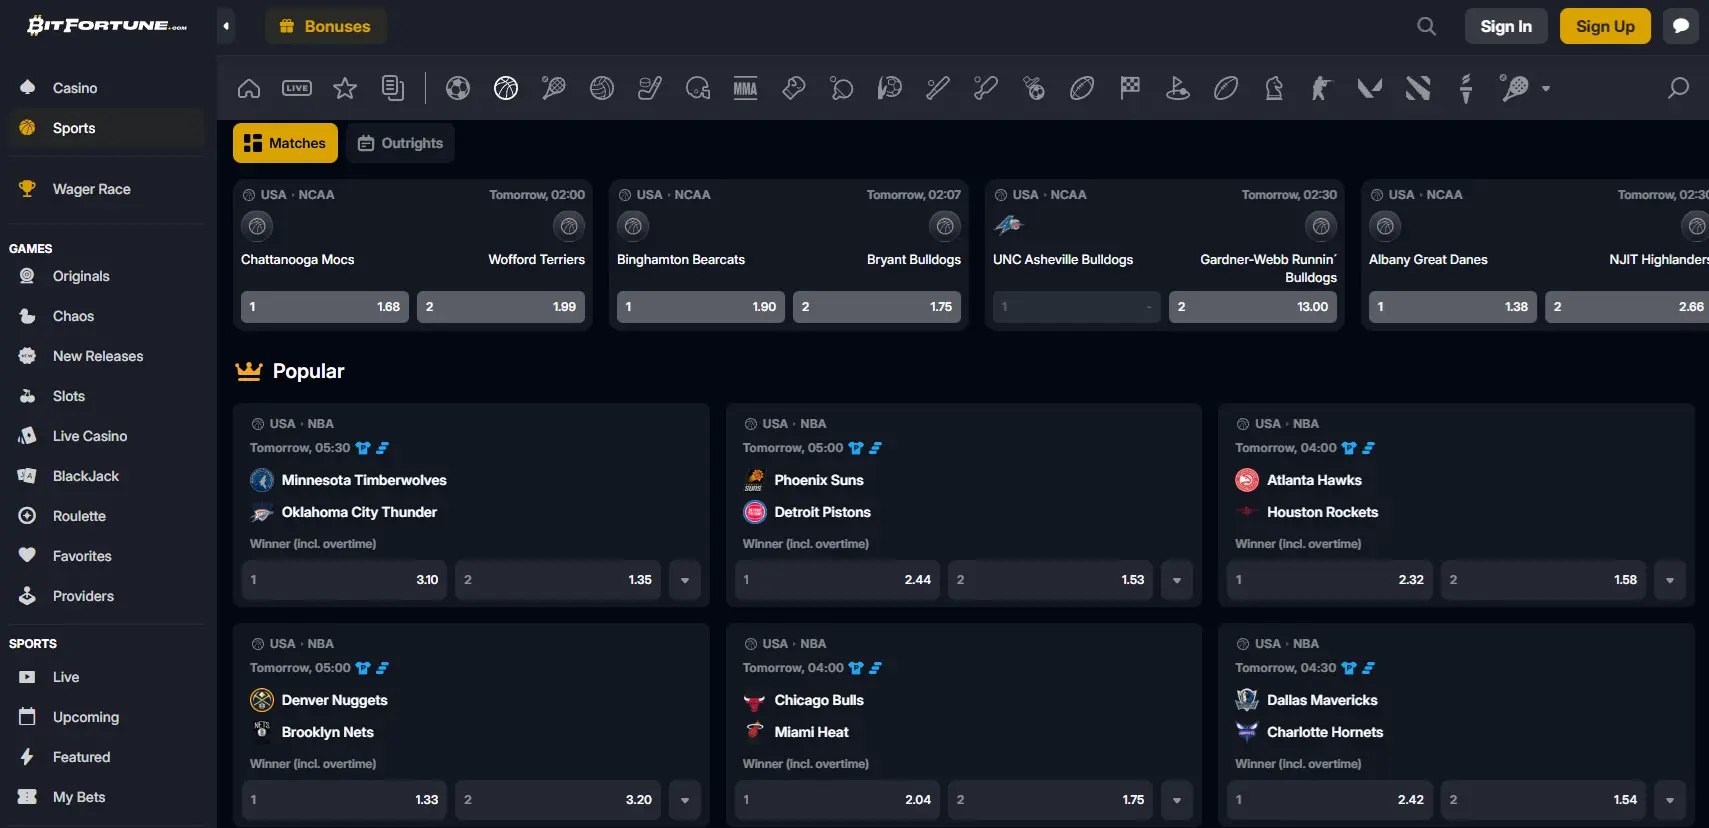Open Originals games in the sidebar

[106, 276]
